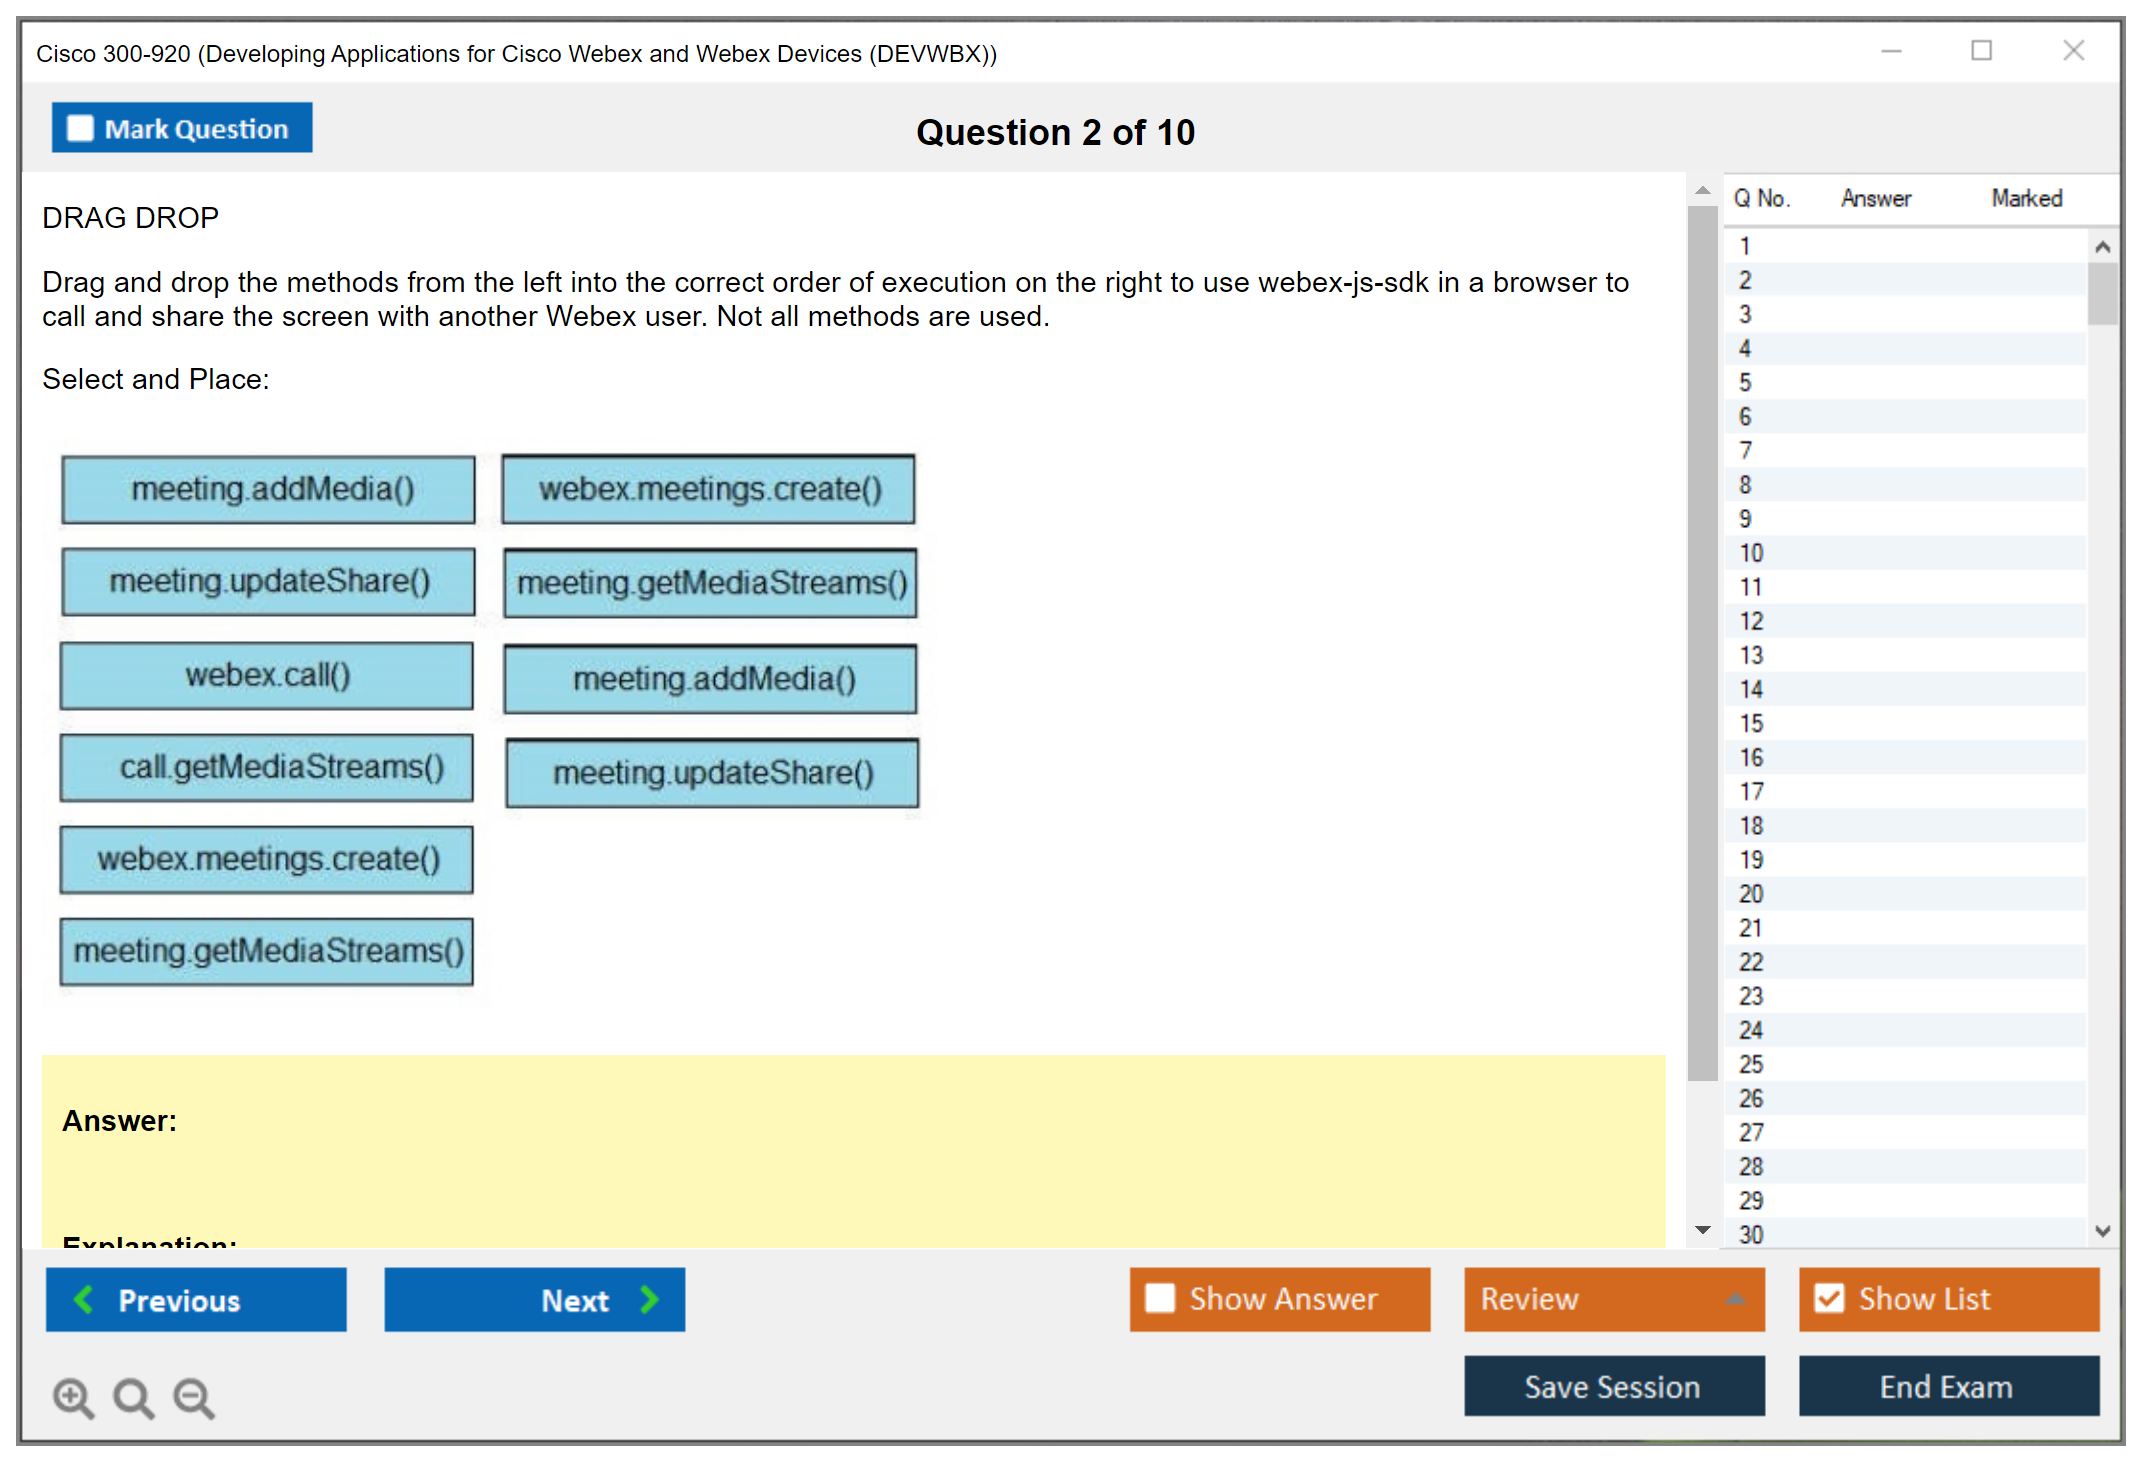This screenshot has width=2150, height=1470.
Task: Click the green arrow on the Previous button
Action: coord(84,1299)
